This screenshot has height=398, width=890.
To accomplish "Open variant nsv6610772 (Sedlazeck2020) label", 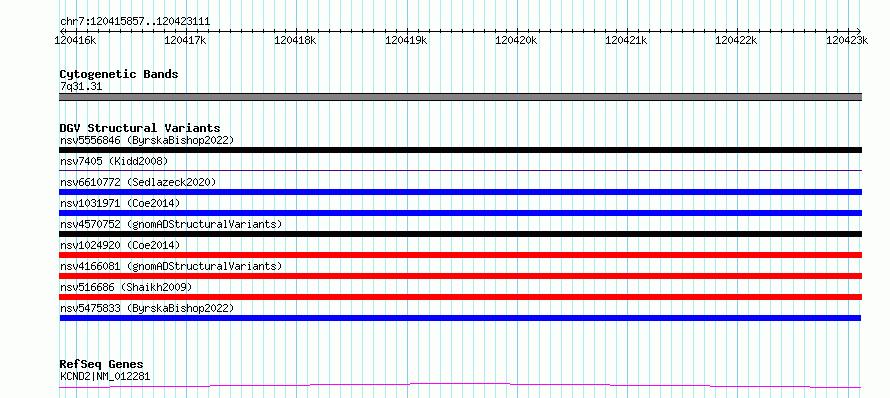I will point(138,182).
